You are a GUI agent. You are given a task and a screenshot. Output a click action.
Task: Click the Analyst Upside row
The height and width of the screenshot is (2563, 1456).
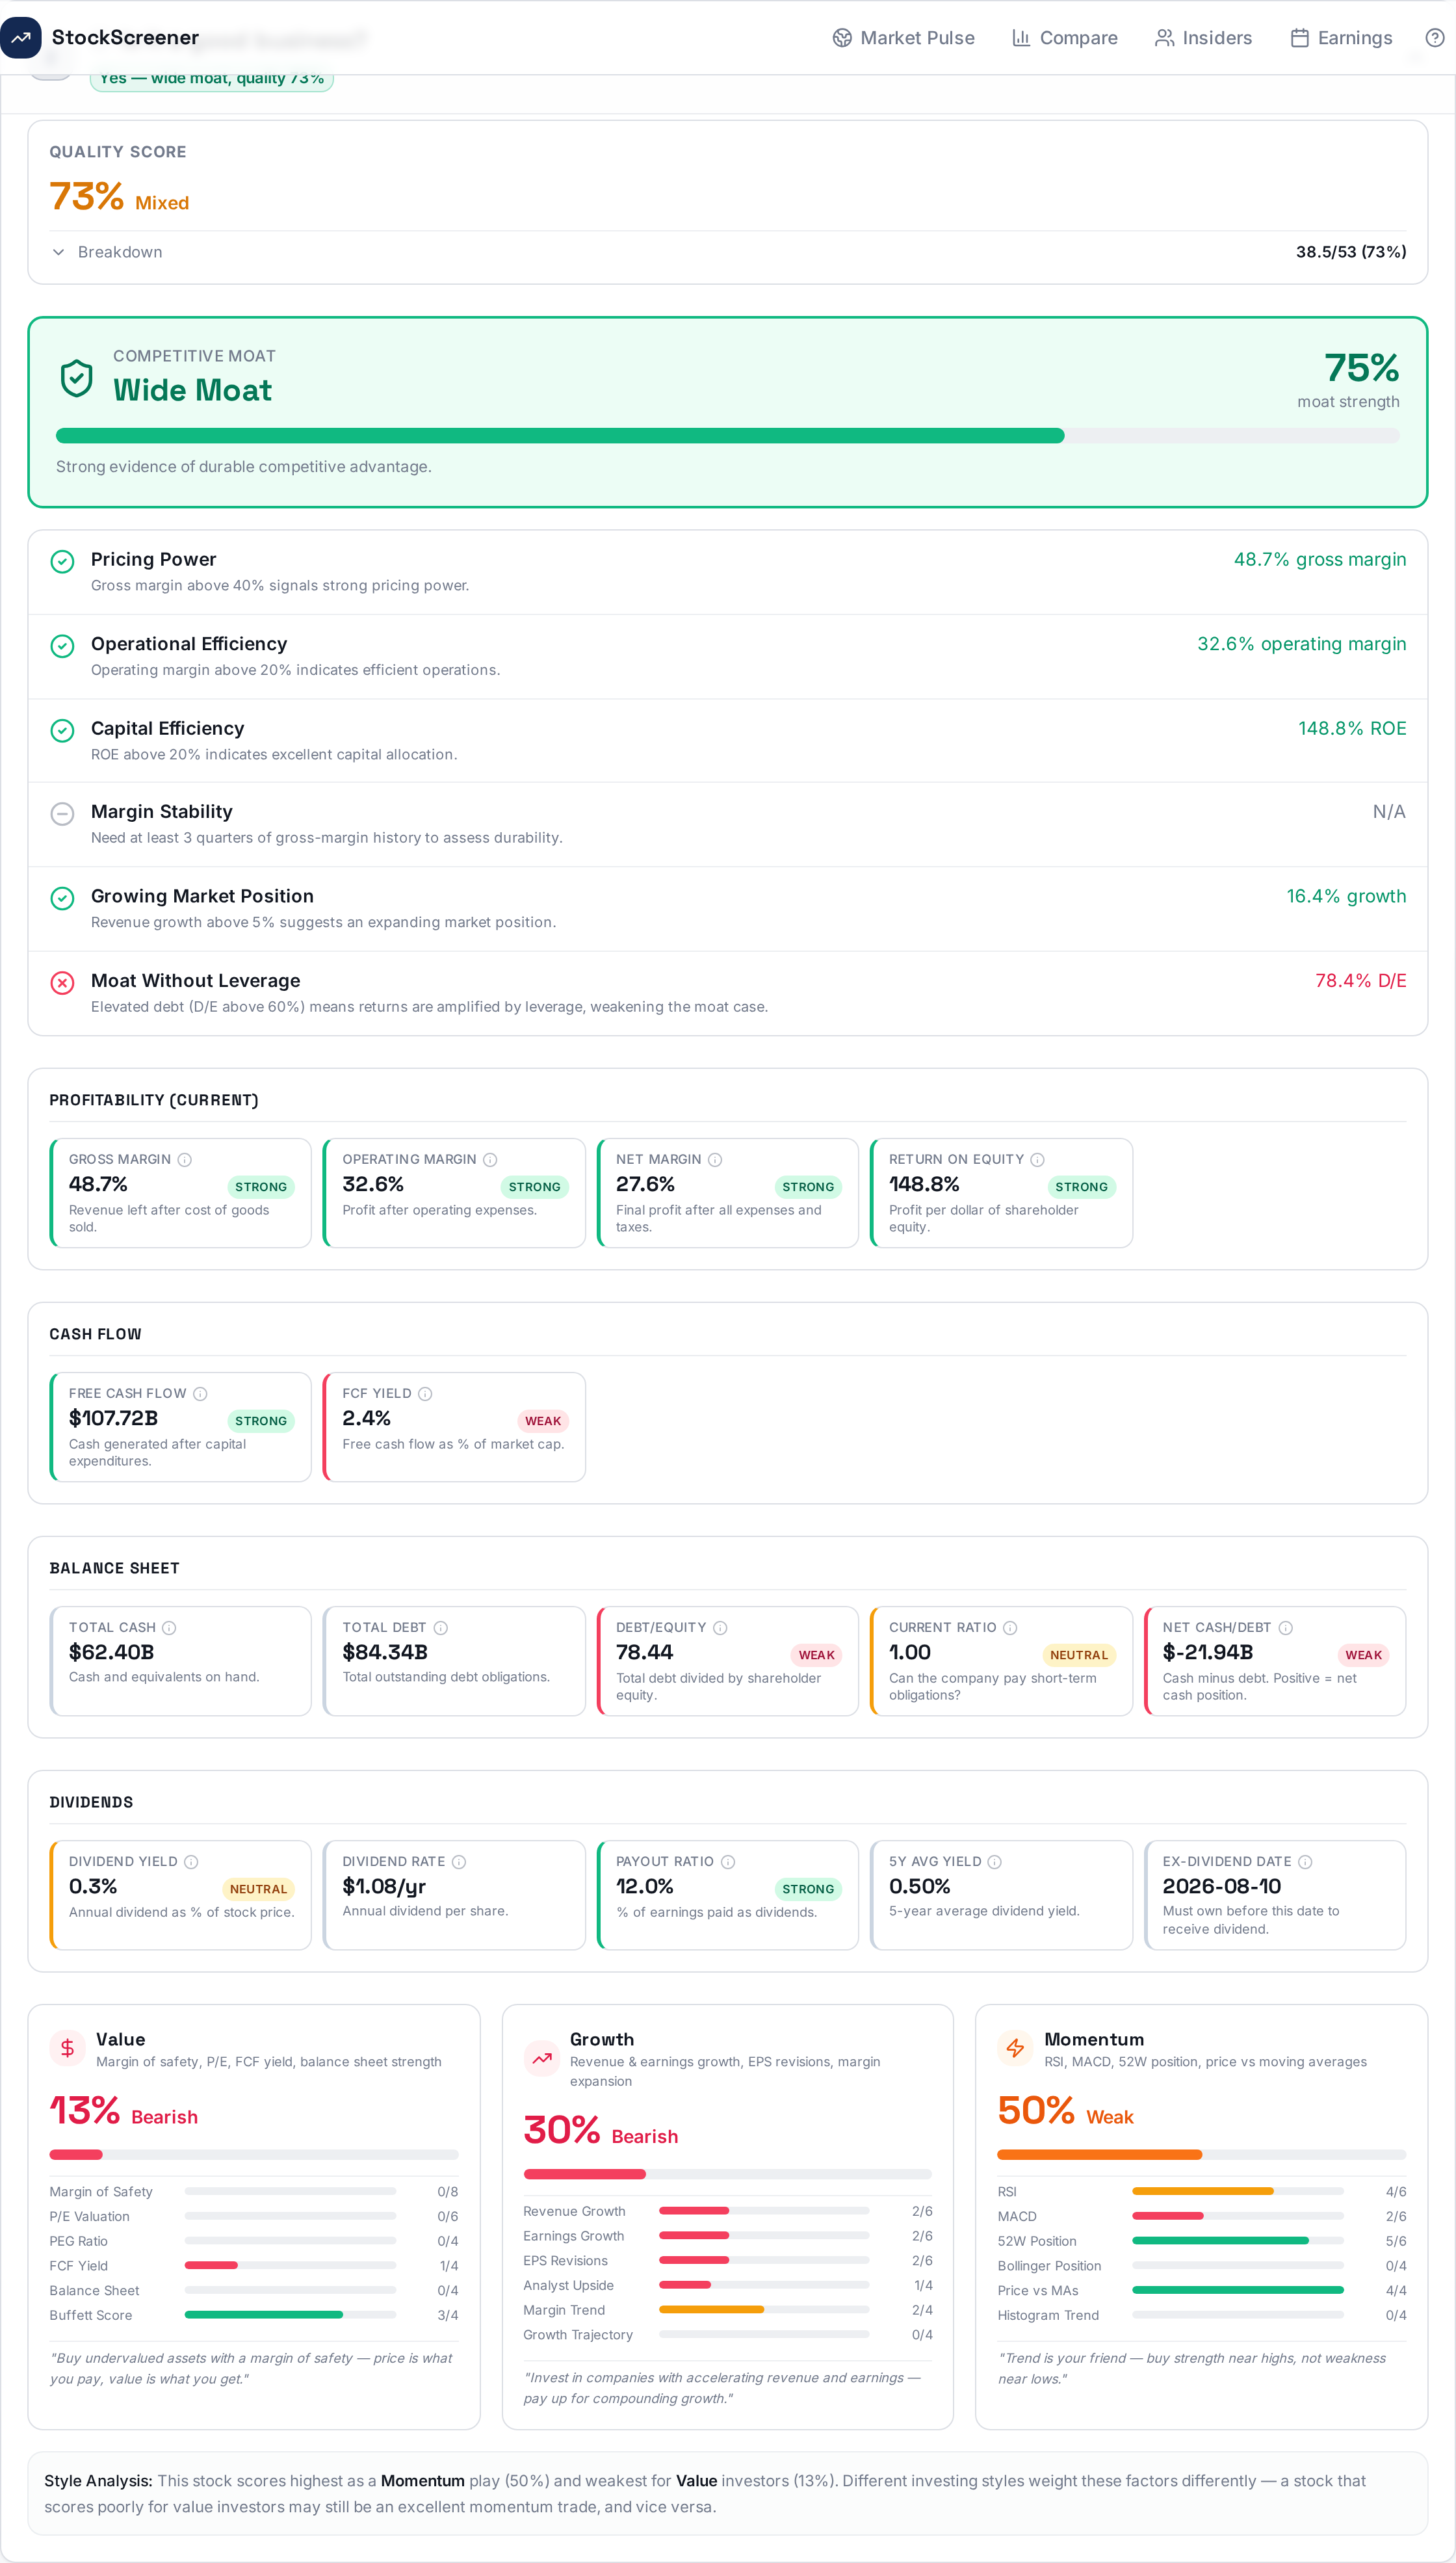(x=728, y=2285)
